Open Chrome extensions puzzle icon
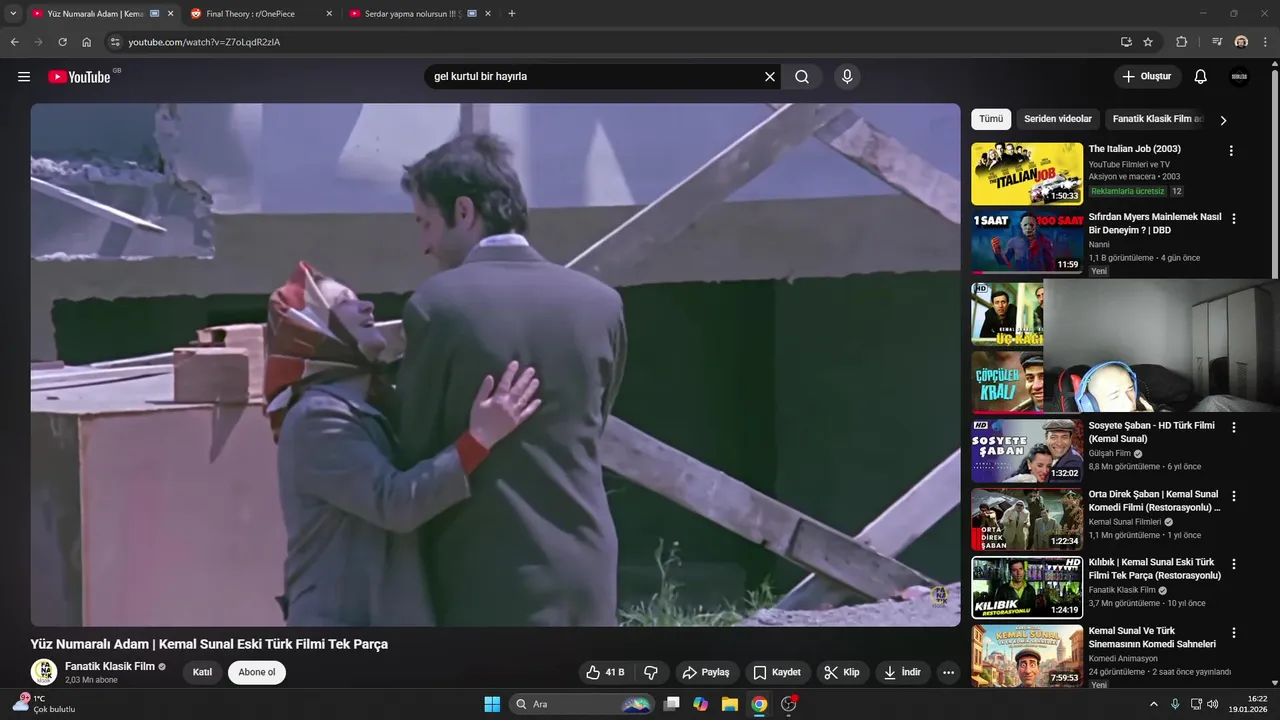 1181,42
